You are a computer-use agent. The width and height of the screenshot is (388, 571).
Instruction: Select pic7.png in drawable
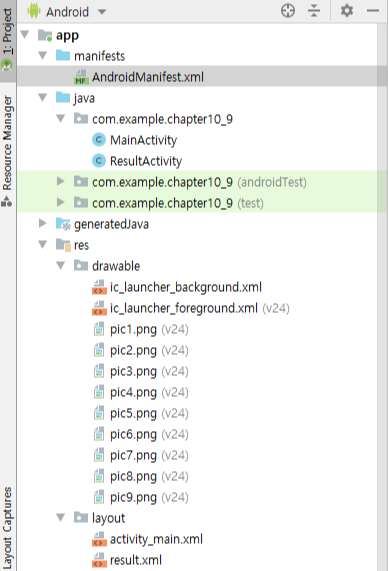pyautogui.click(x=149, y=456)
